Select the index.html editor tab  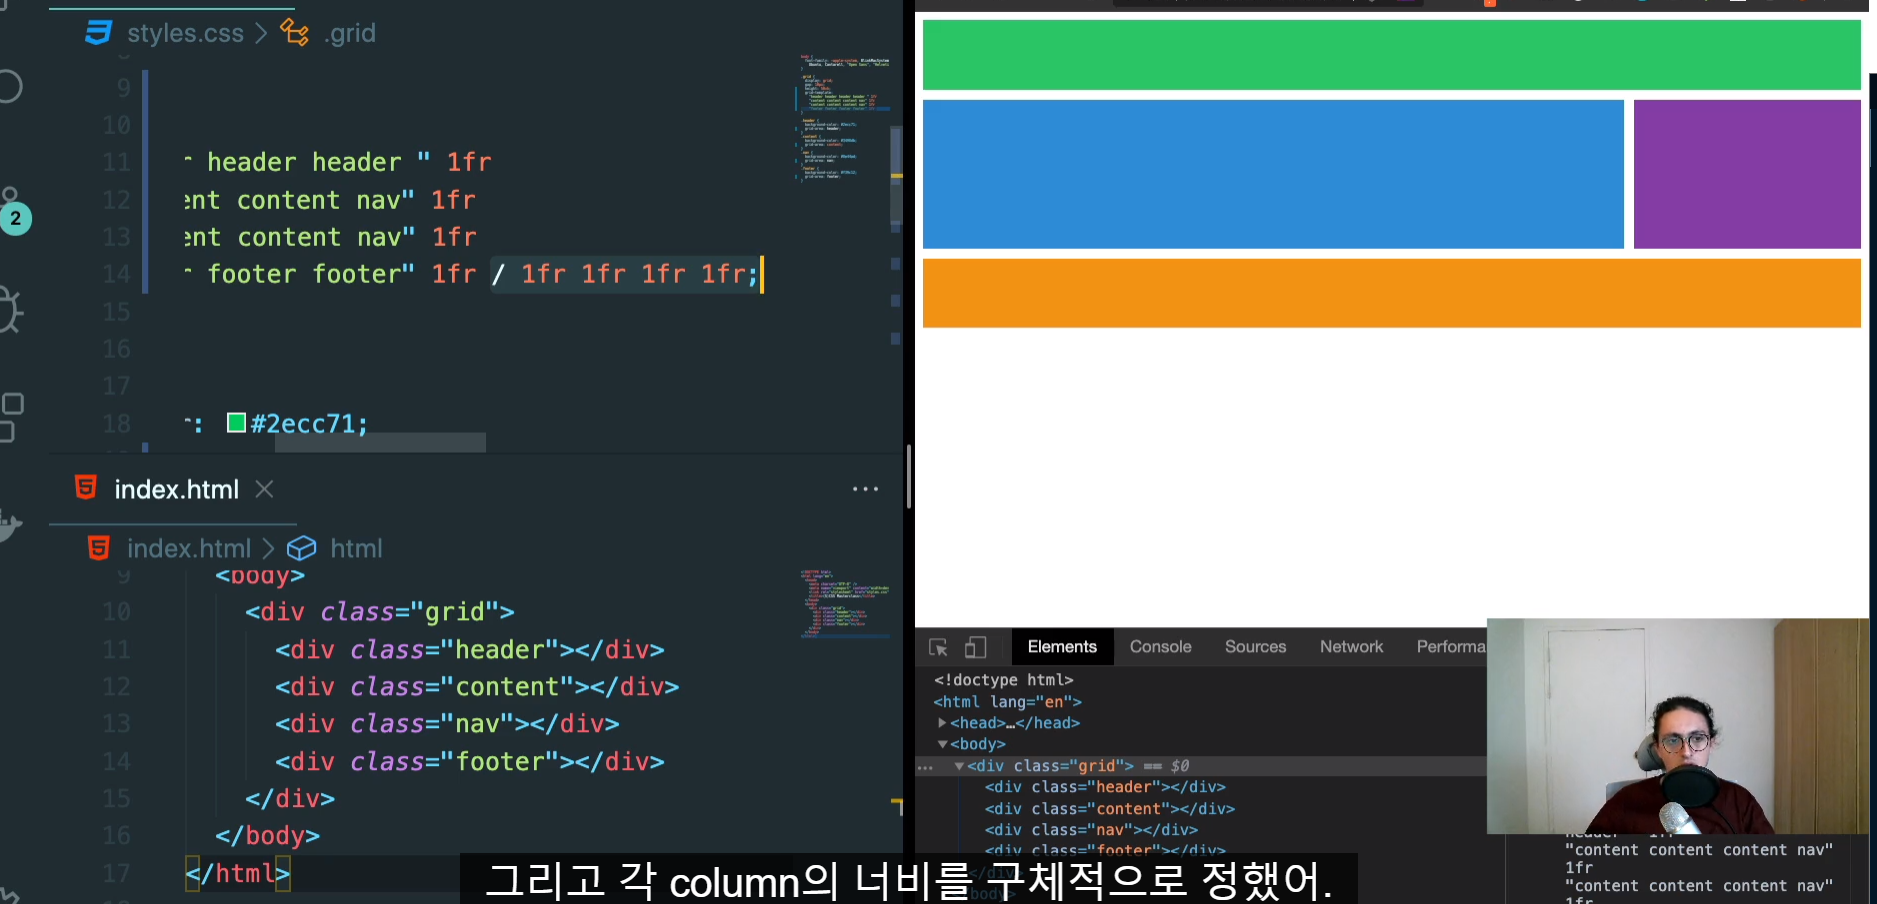point(176,489)
